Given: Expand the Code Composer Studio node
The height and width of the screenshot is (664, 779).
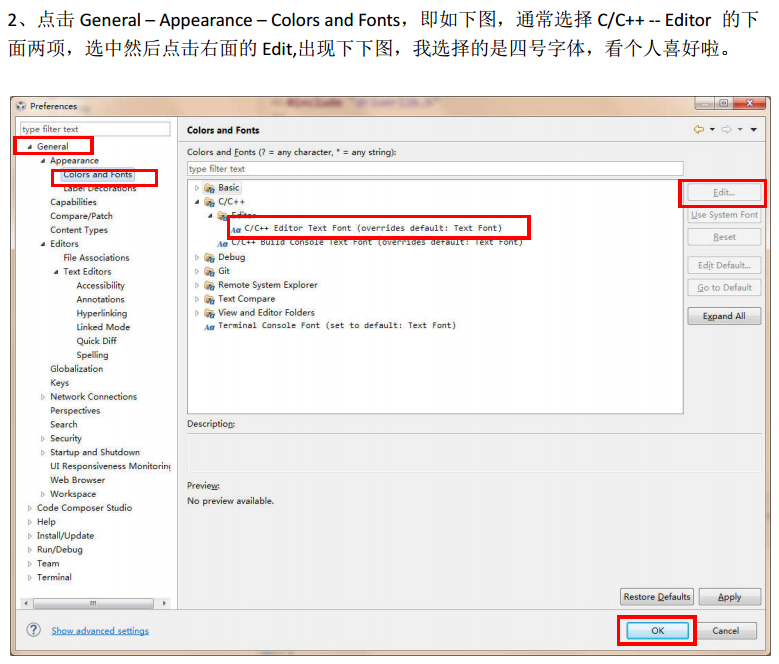Looking at the screenshot, I should 29,508.
